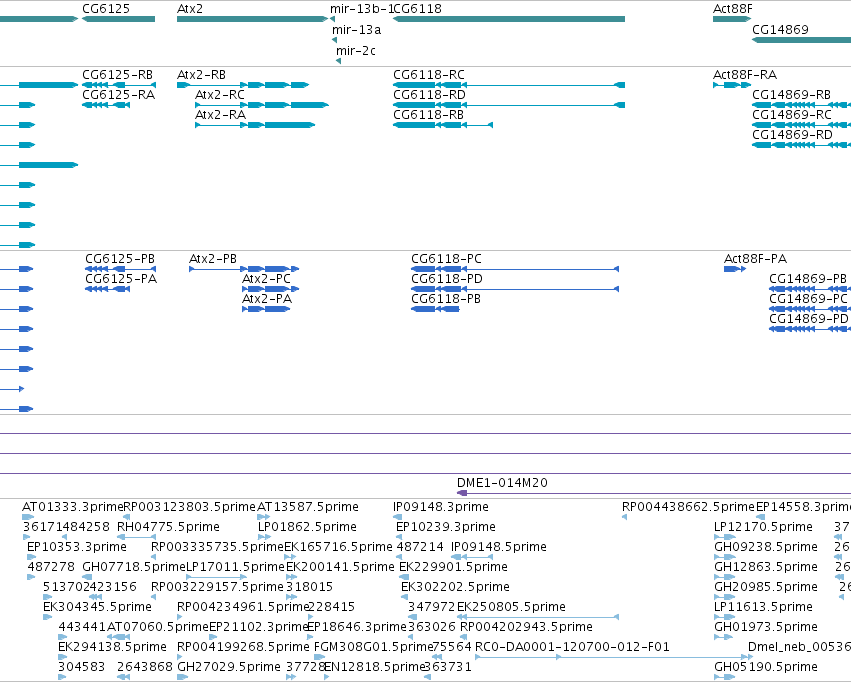Open EST EK165716.5prime

(338, 546)
